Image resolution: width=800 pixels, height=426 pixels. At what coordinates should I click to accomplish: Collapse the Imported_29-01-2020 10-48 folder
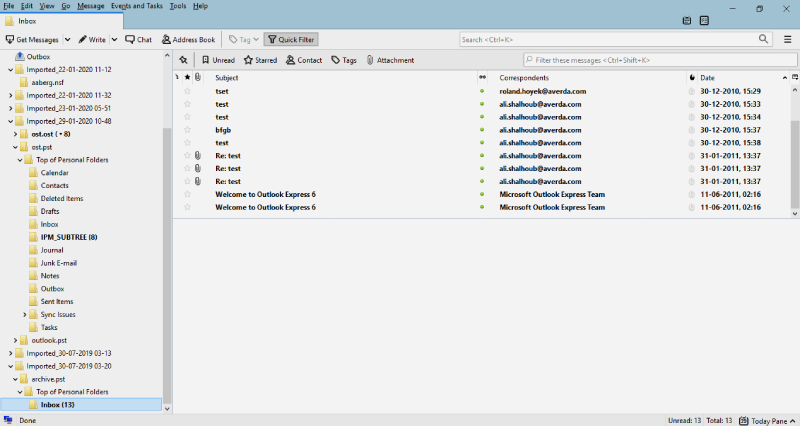[x=11, y=121]
